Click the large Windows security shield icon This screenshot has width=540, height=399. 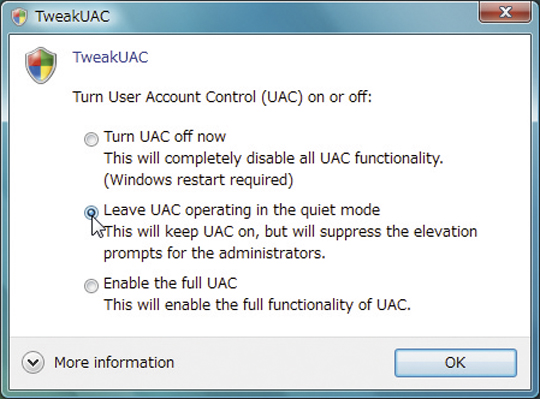tap(41, 65)
